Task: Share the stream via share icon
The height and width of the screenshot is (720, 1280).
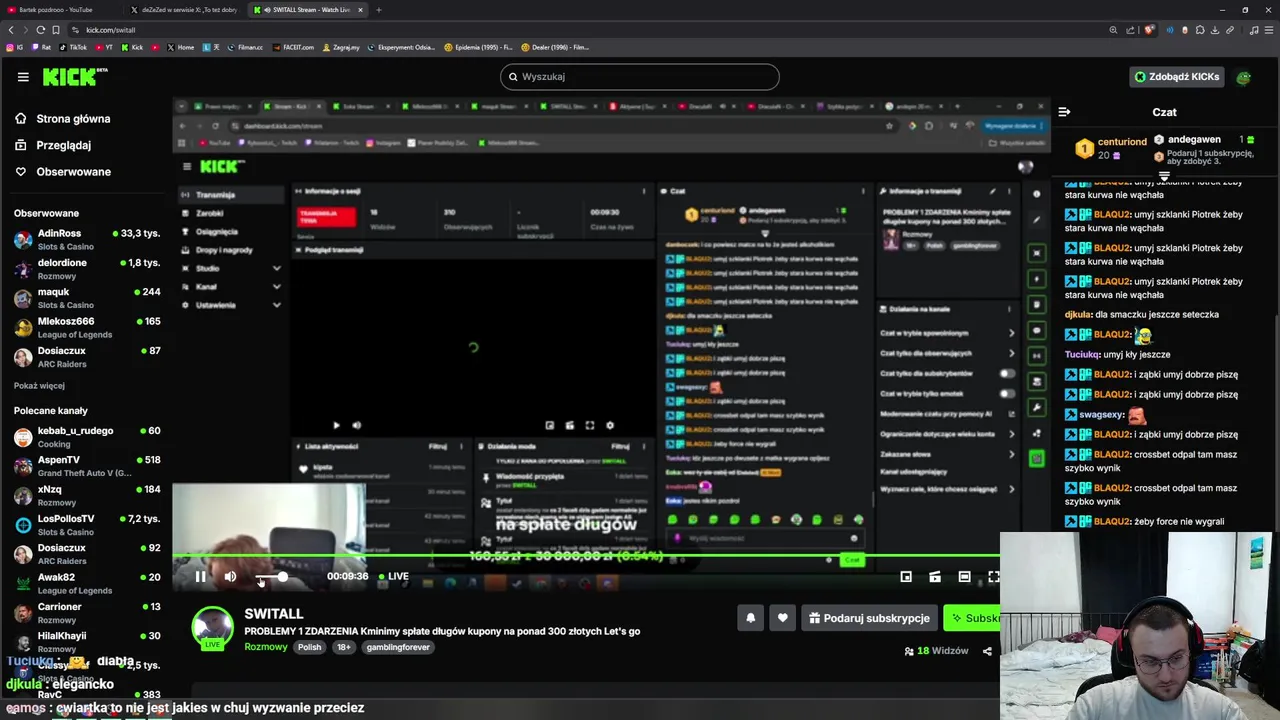Action: 987,651
